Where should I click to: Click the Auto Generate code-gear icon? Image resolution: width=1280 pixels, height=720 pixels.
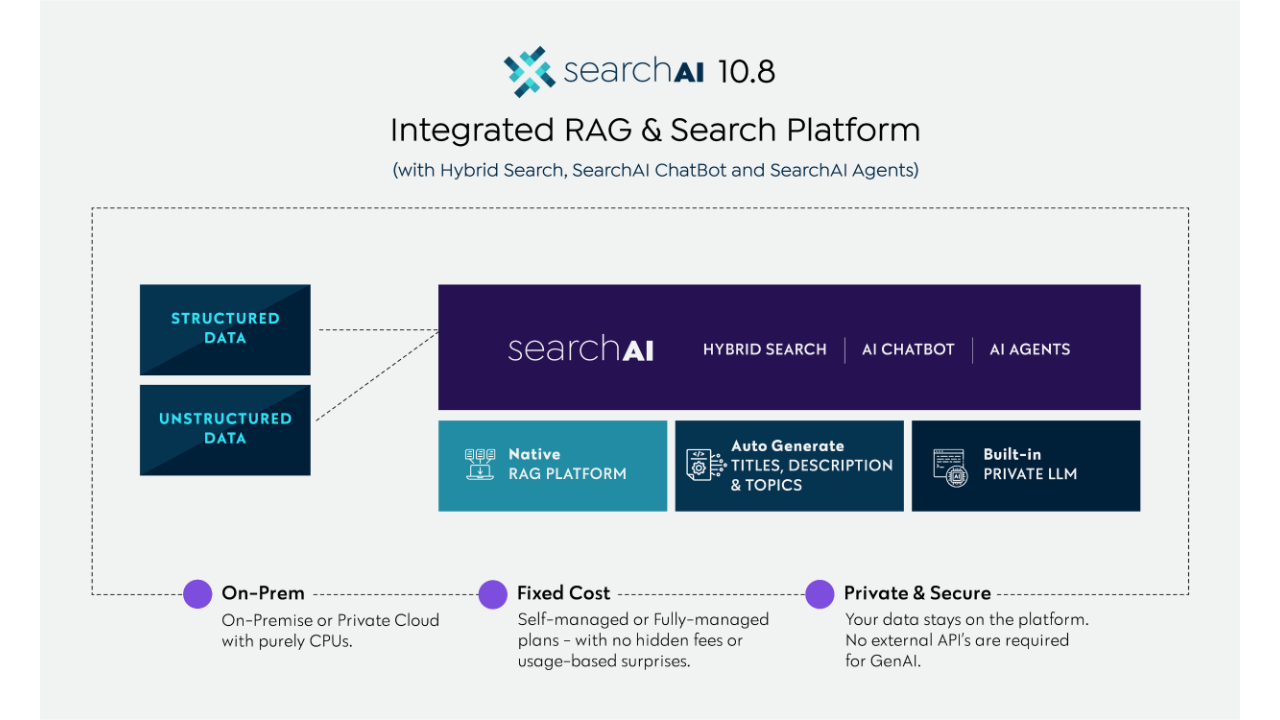click(705, 466)
